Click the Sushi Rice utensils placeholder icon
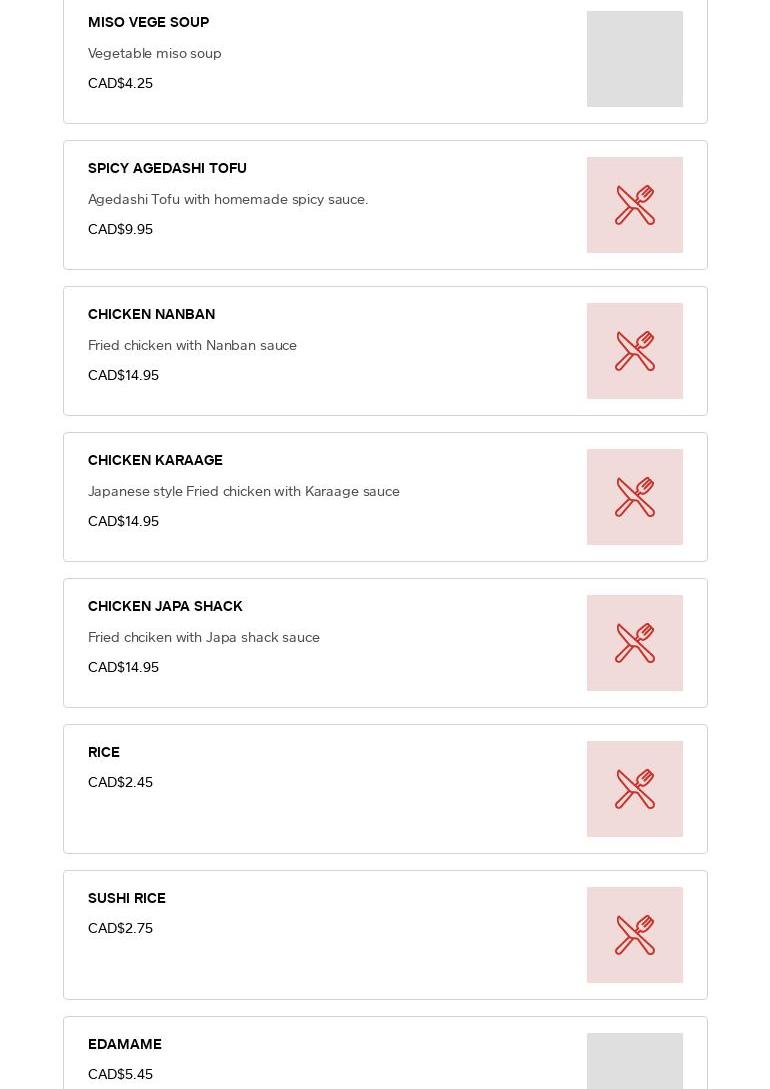 pyautogui.click(x=635, y=935)
